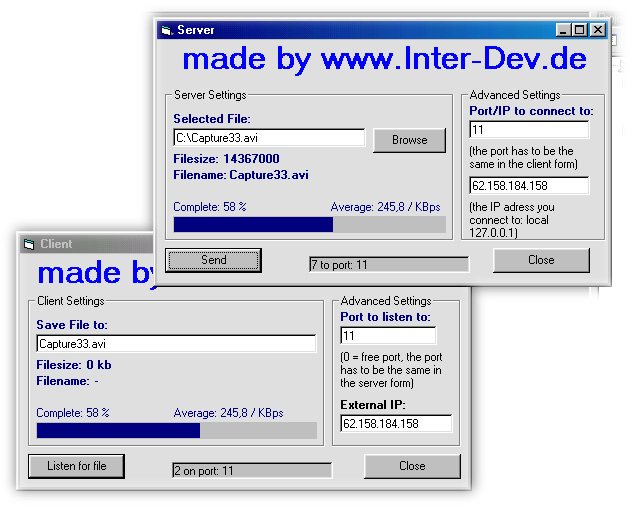Viewport: 629px width, 506px height.
Task: Click the hint about local IP 127.0.0.1
Action: [x=512, y=220]
